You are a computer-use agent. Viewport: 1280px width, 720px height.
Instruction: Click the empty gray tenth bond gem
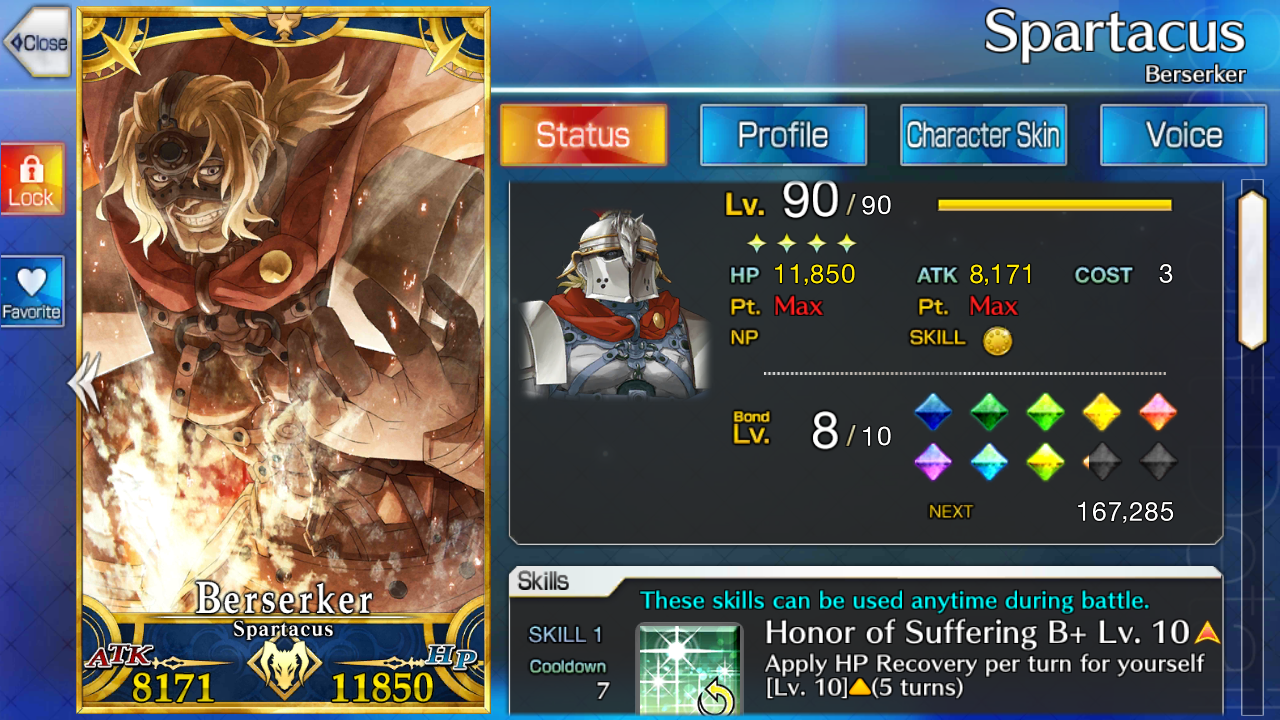tap(1158, 462)
